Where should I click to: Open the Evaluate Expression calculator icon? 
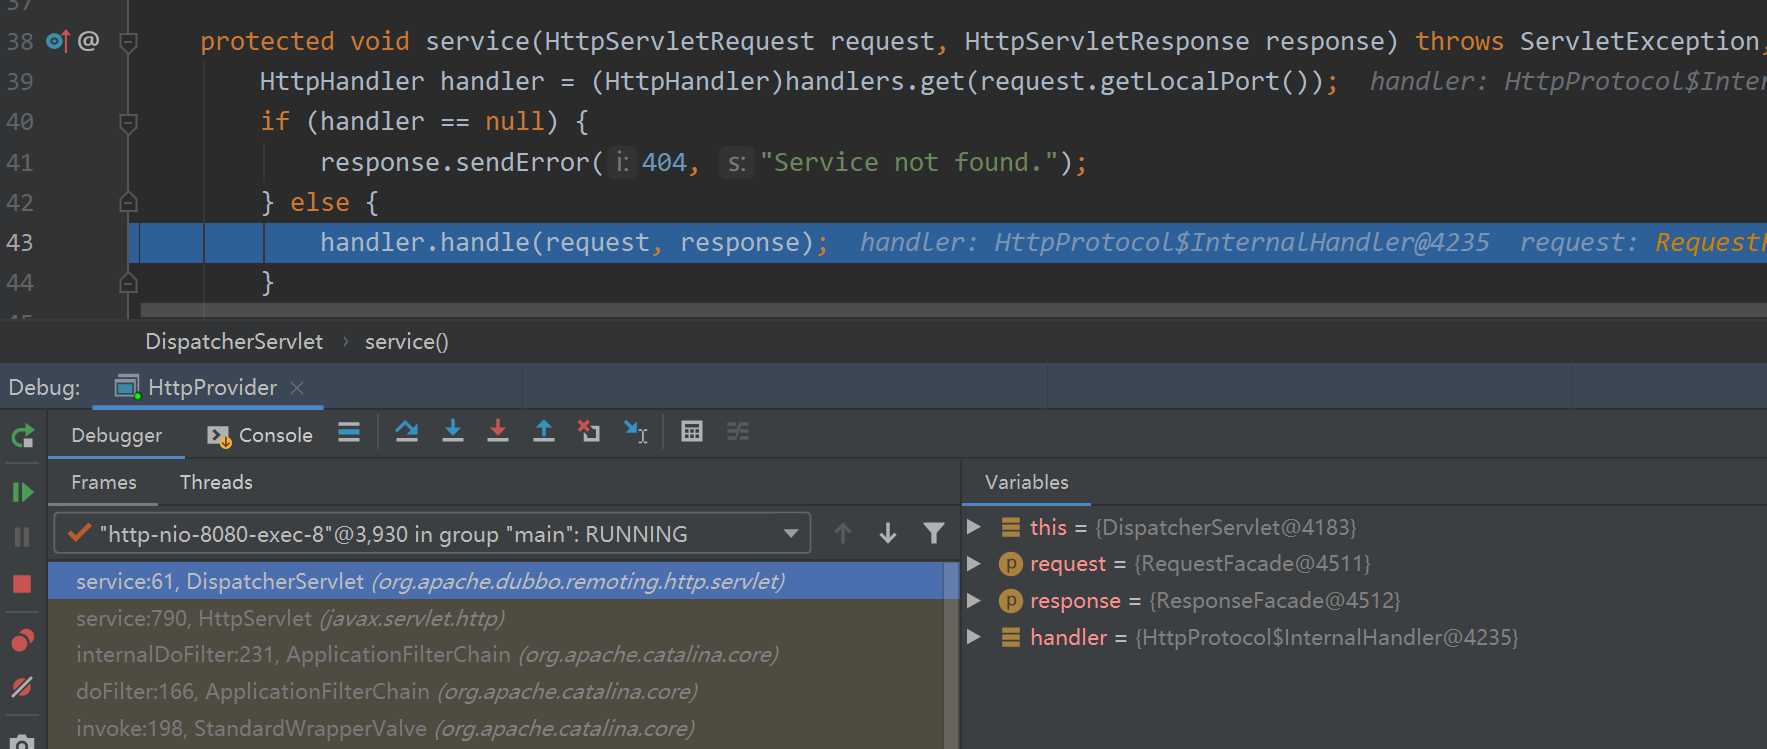pyautogui.click(x=692, y=432)
